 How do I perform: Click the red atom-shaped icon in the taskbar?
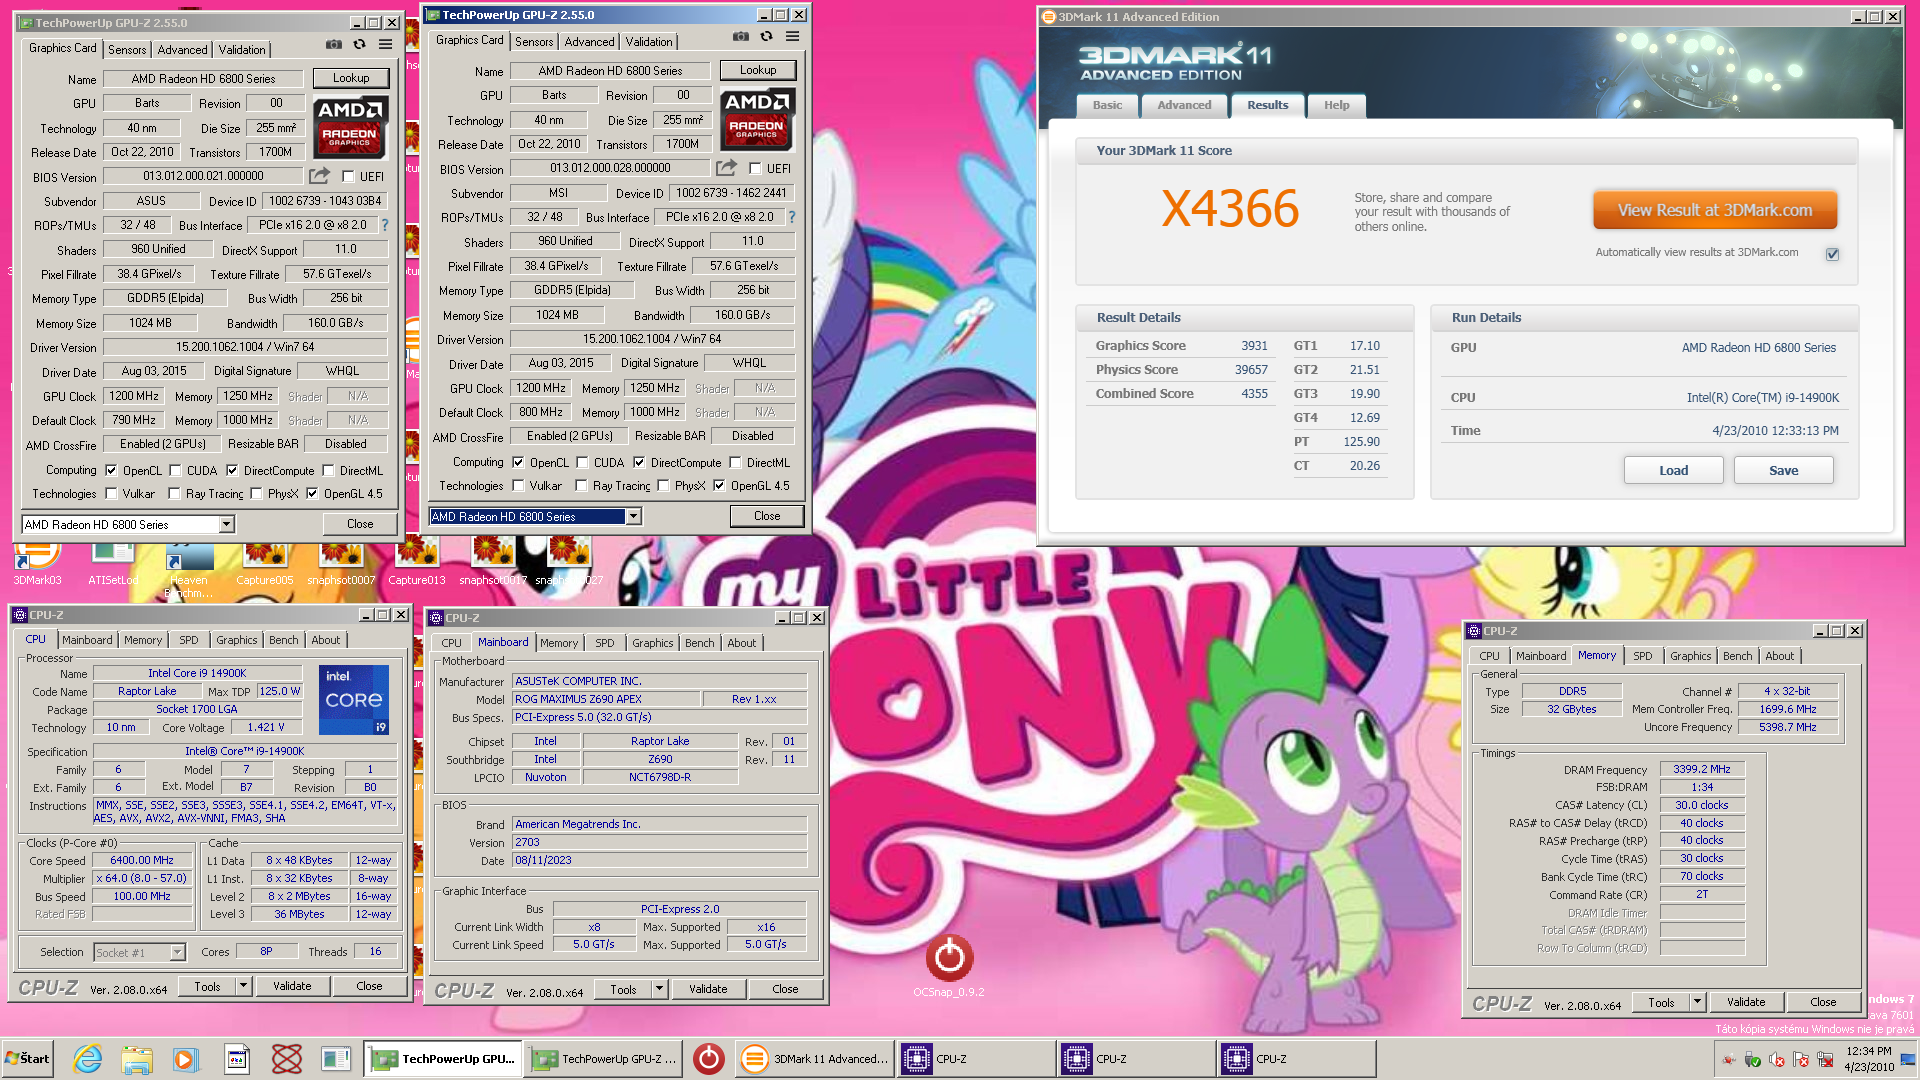(287, 1059)
